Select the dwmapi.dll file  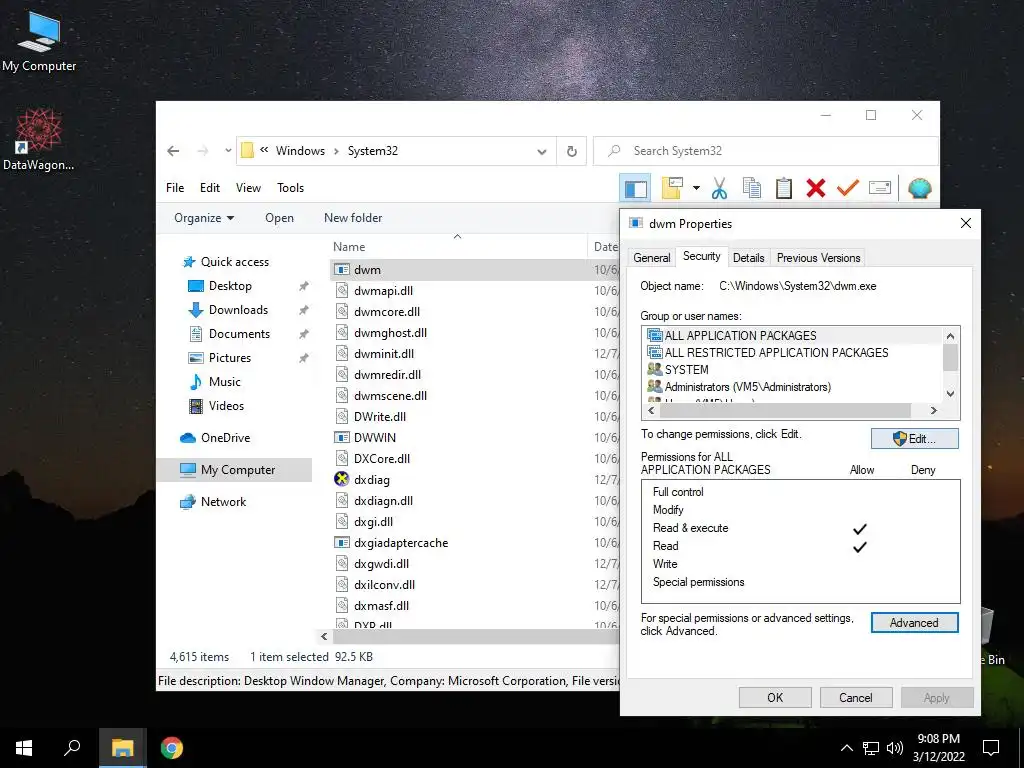tap(383, 291)
